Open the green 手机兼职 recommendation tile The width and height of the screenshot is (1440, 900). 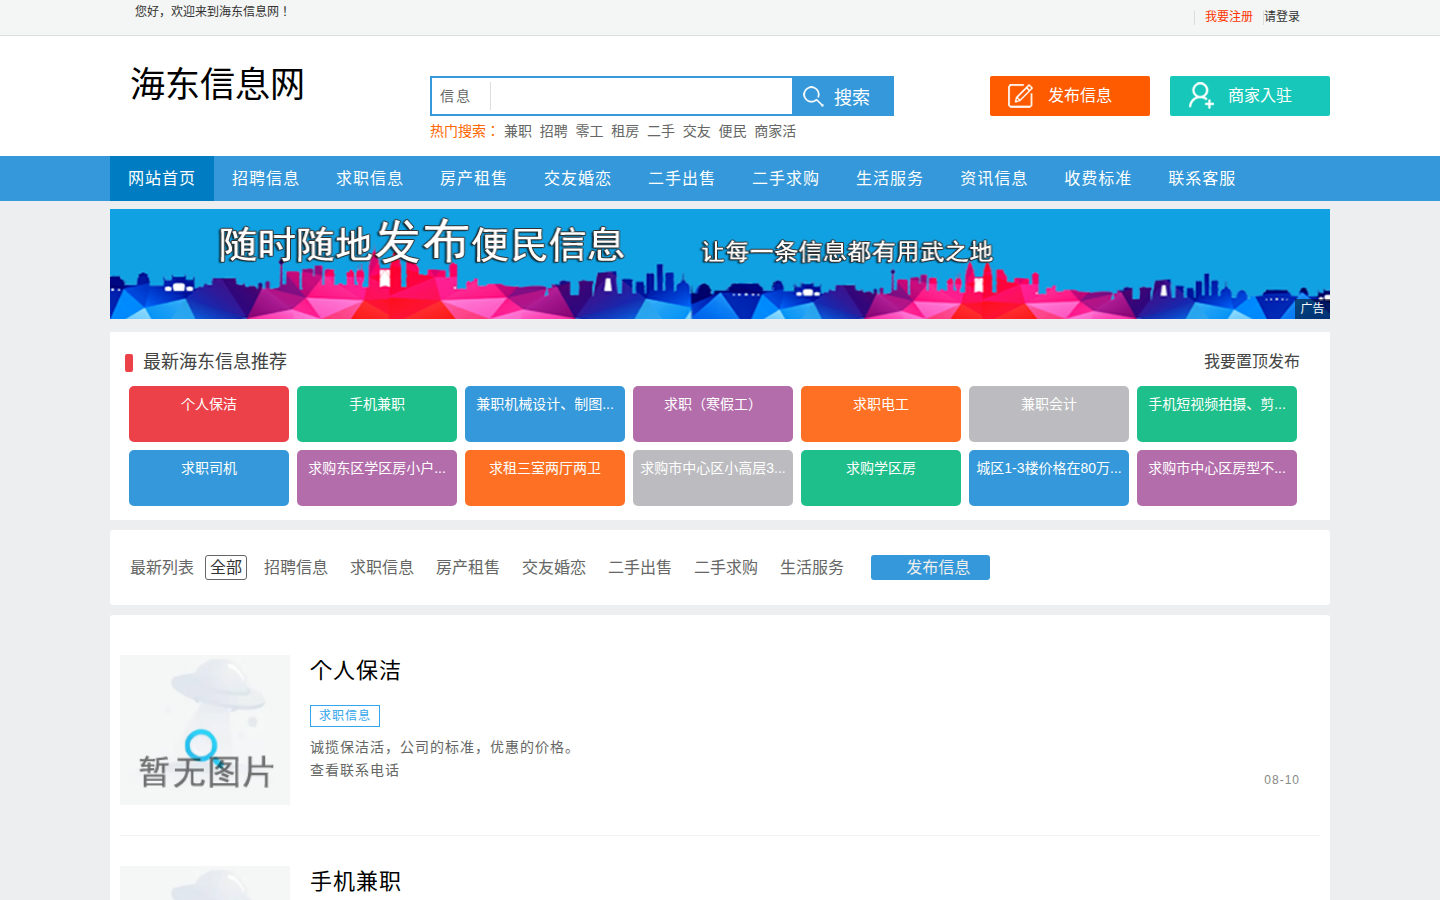pos(377,414)
